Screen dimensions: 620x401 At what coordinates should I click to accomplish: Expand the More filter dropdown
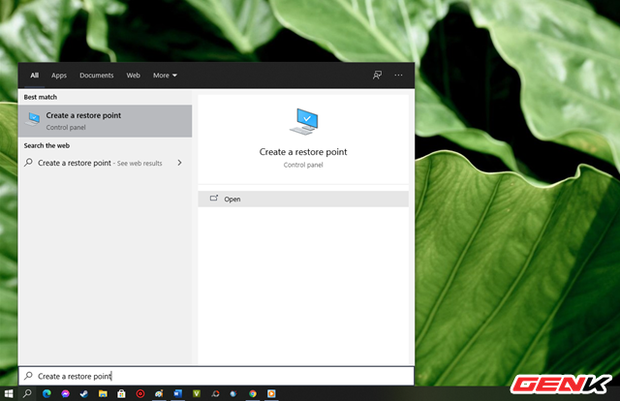click(x=164, y=75)
